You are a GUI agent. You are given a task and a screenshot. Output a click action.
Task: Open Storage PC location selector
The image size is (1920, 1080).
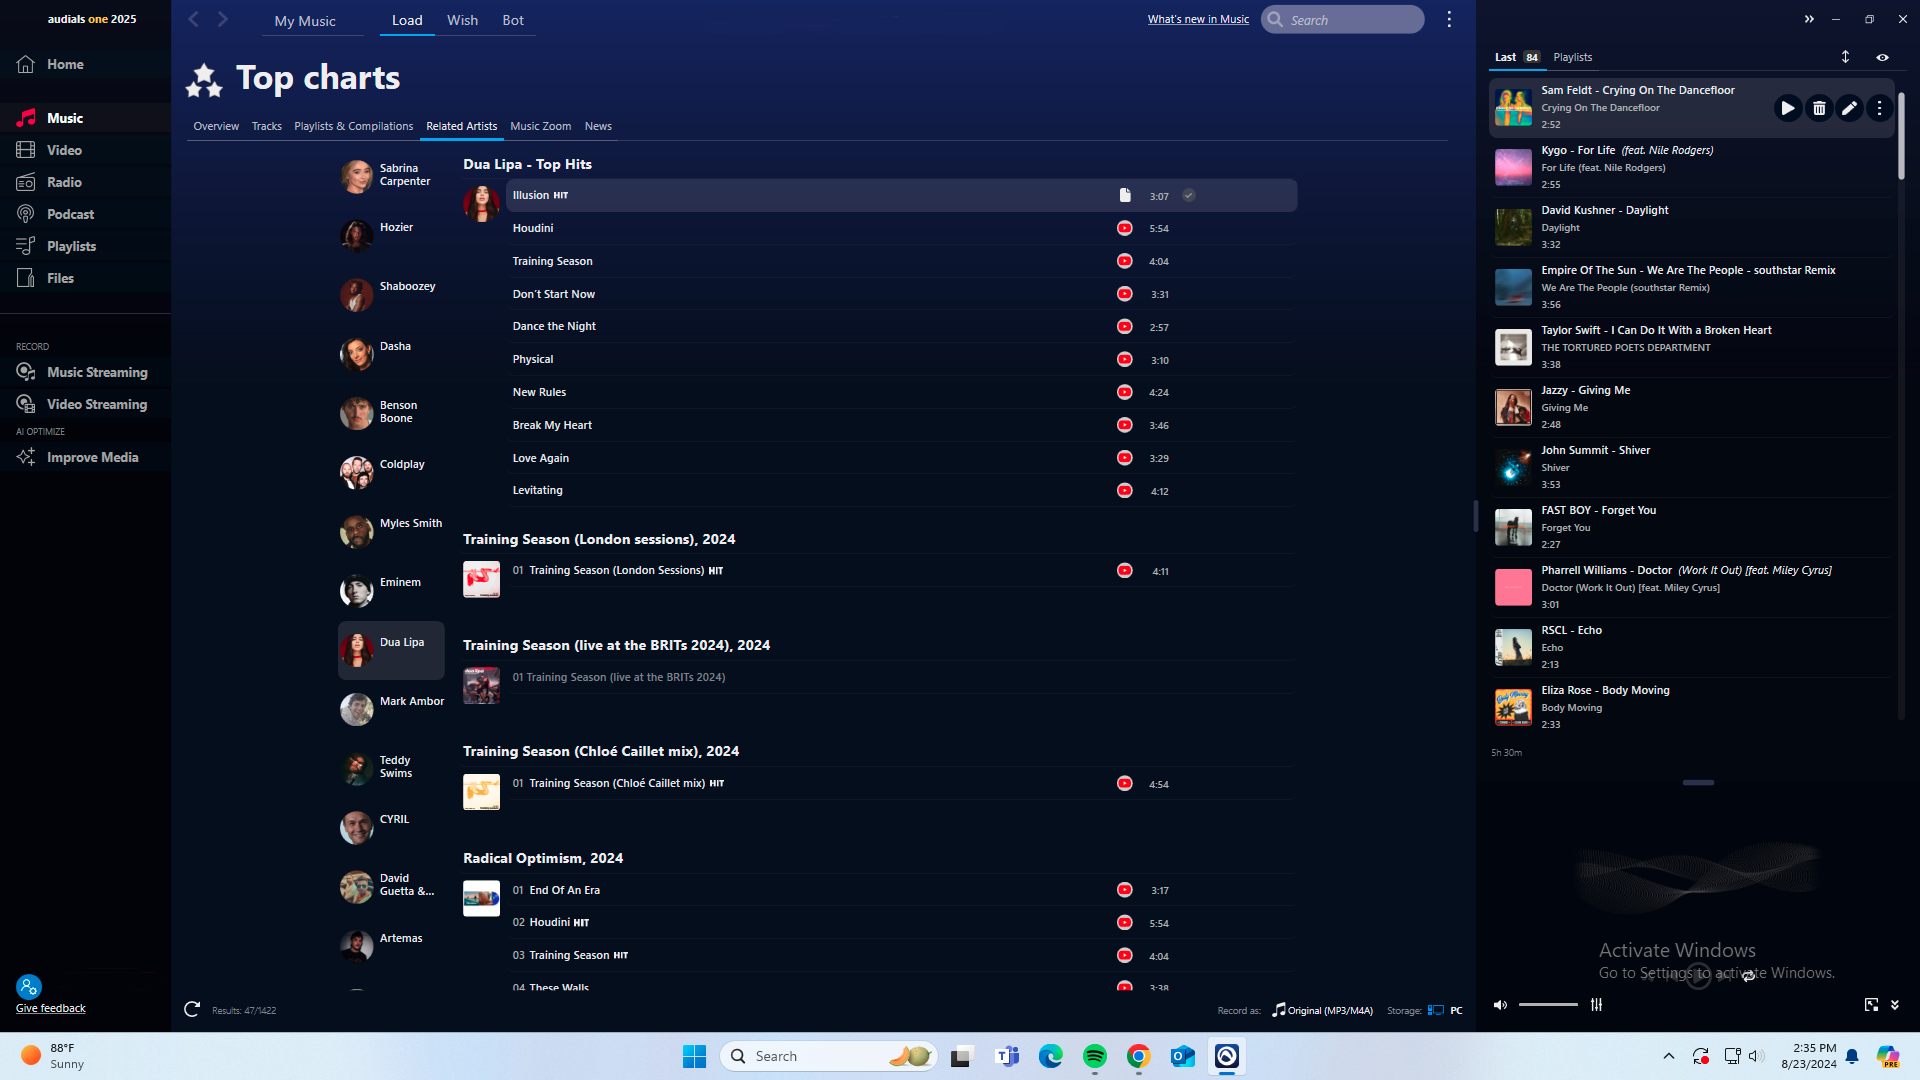coord(1445,1010)
